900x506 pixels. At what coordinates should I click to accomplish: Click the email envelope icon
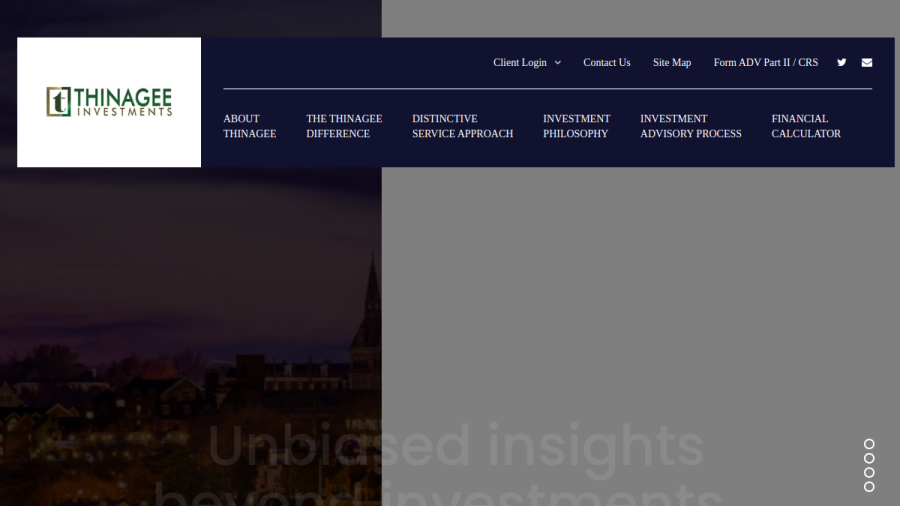tap(867, 63)
